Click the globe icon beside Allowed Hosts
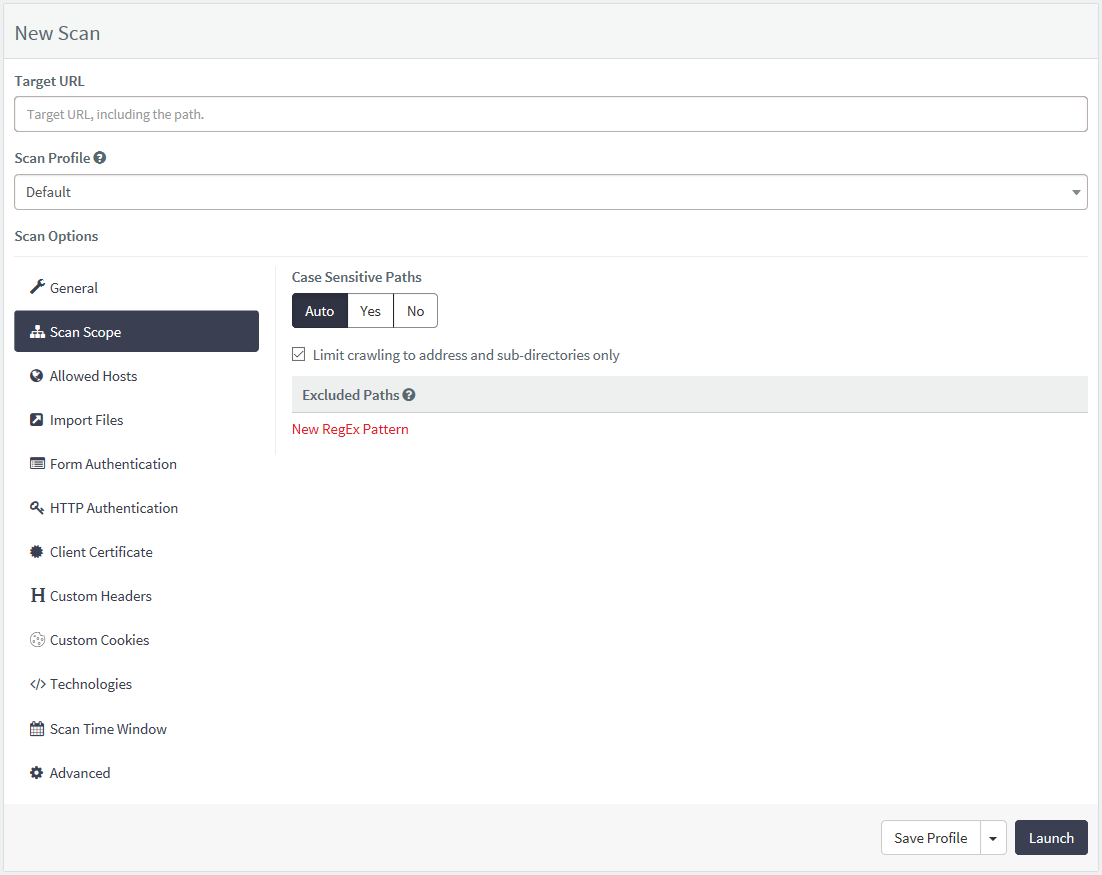1102x875 pixels. click(x=37, y=376)
